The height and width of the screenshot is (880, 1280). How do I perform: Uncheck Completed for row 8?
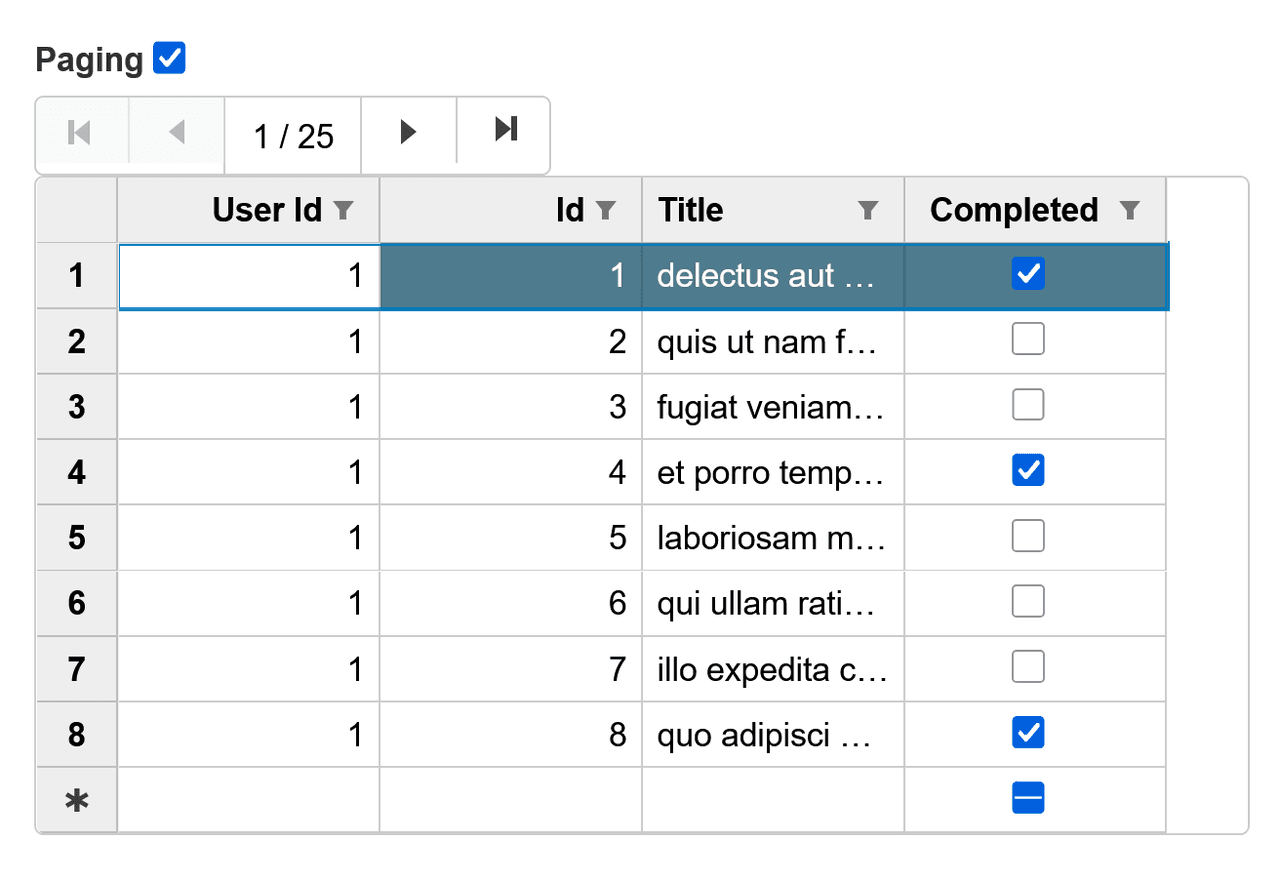(x=1028, y=733)
